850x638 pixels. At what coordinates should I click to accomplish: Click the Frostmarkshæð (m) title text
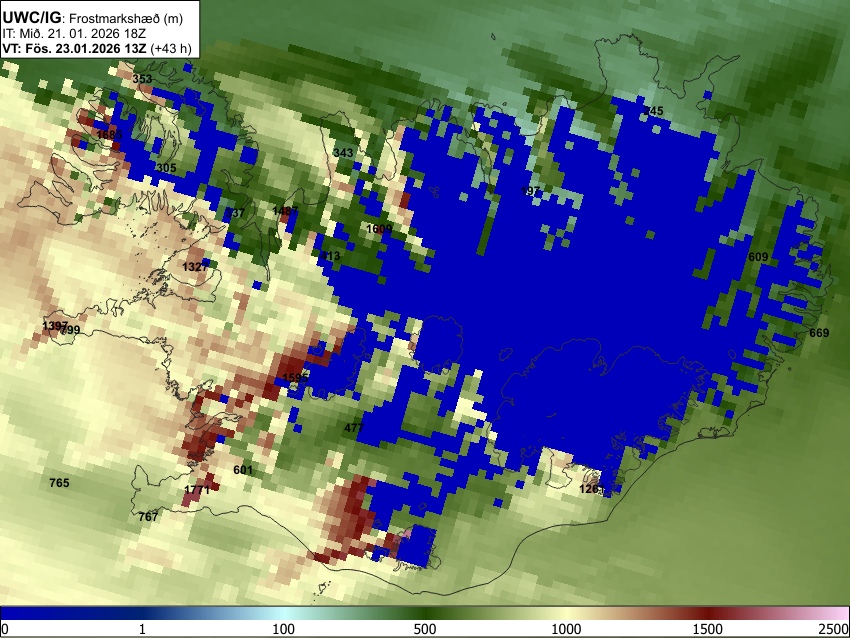tap(126, 18)
